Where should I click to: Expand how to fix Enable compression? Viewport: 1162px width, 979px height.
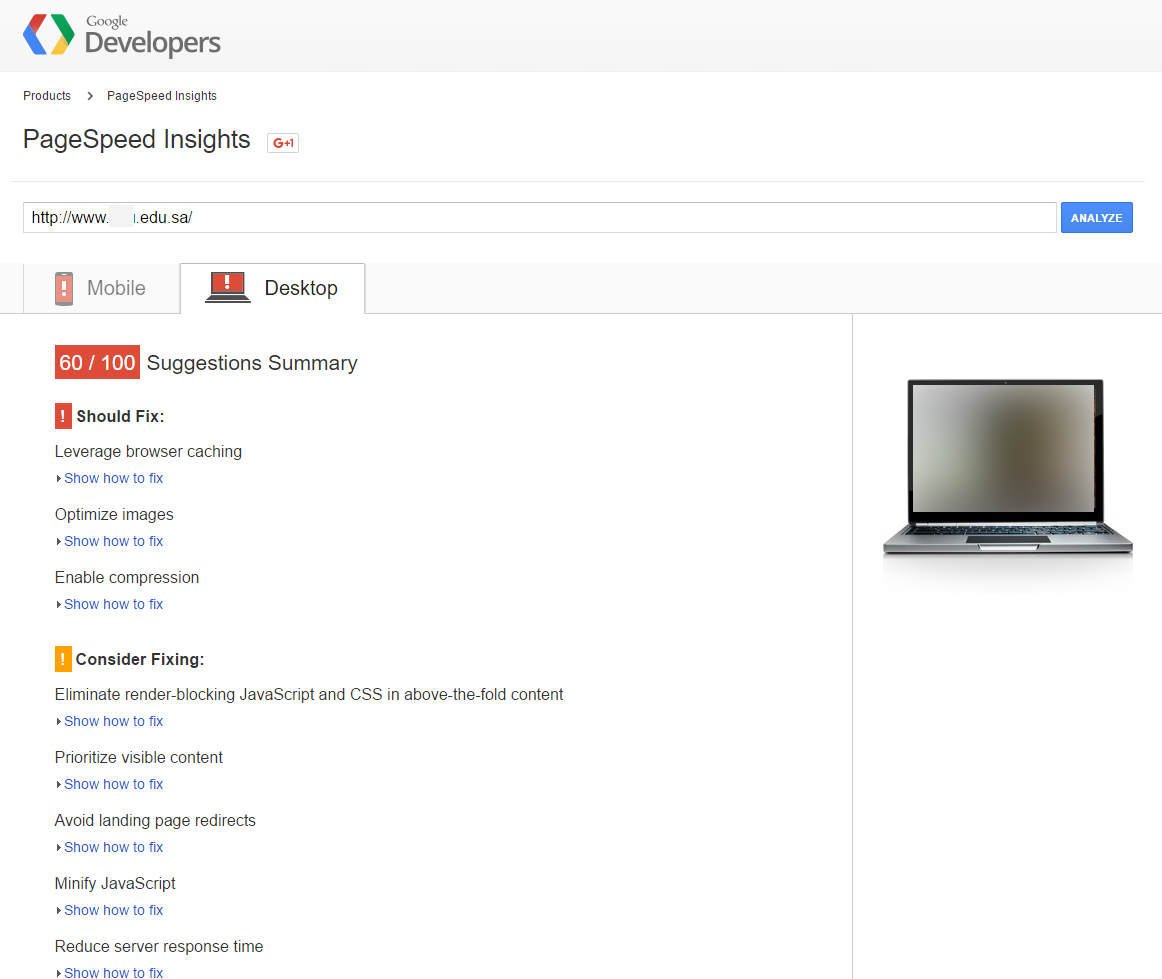(x=113, y=604)
